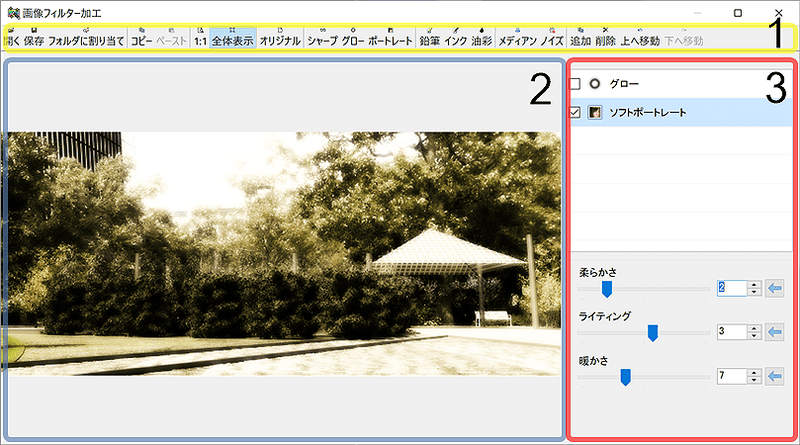
Task: Click the ペースト (Paste) toolbar button
Action: [x=171, y=38]
